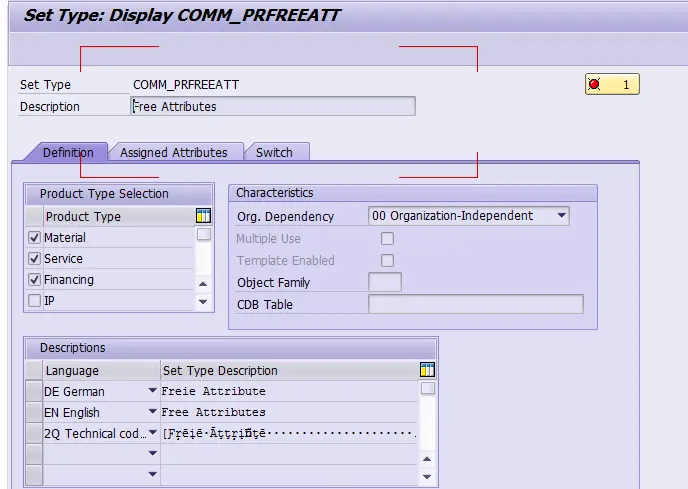Screen dimensions: 688x489
Task: Click the 'Free Attributes' English description cell
Action: click(289, 412)
